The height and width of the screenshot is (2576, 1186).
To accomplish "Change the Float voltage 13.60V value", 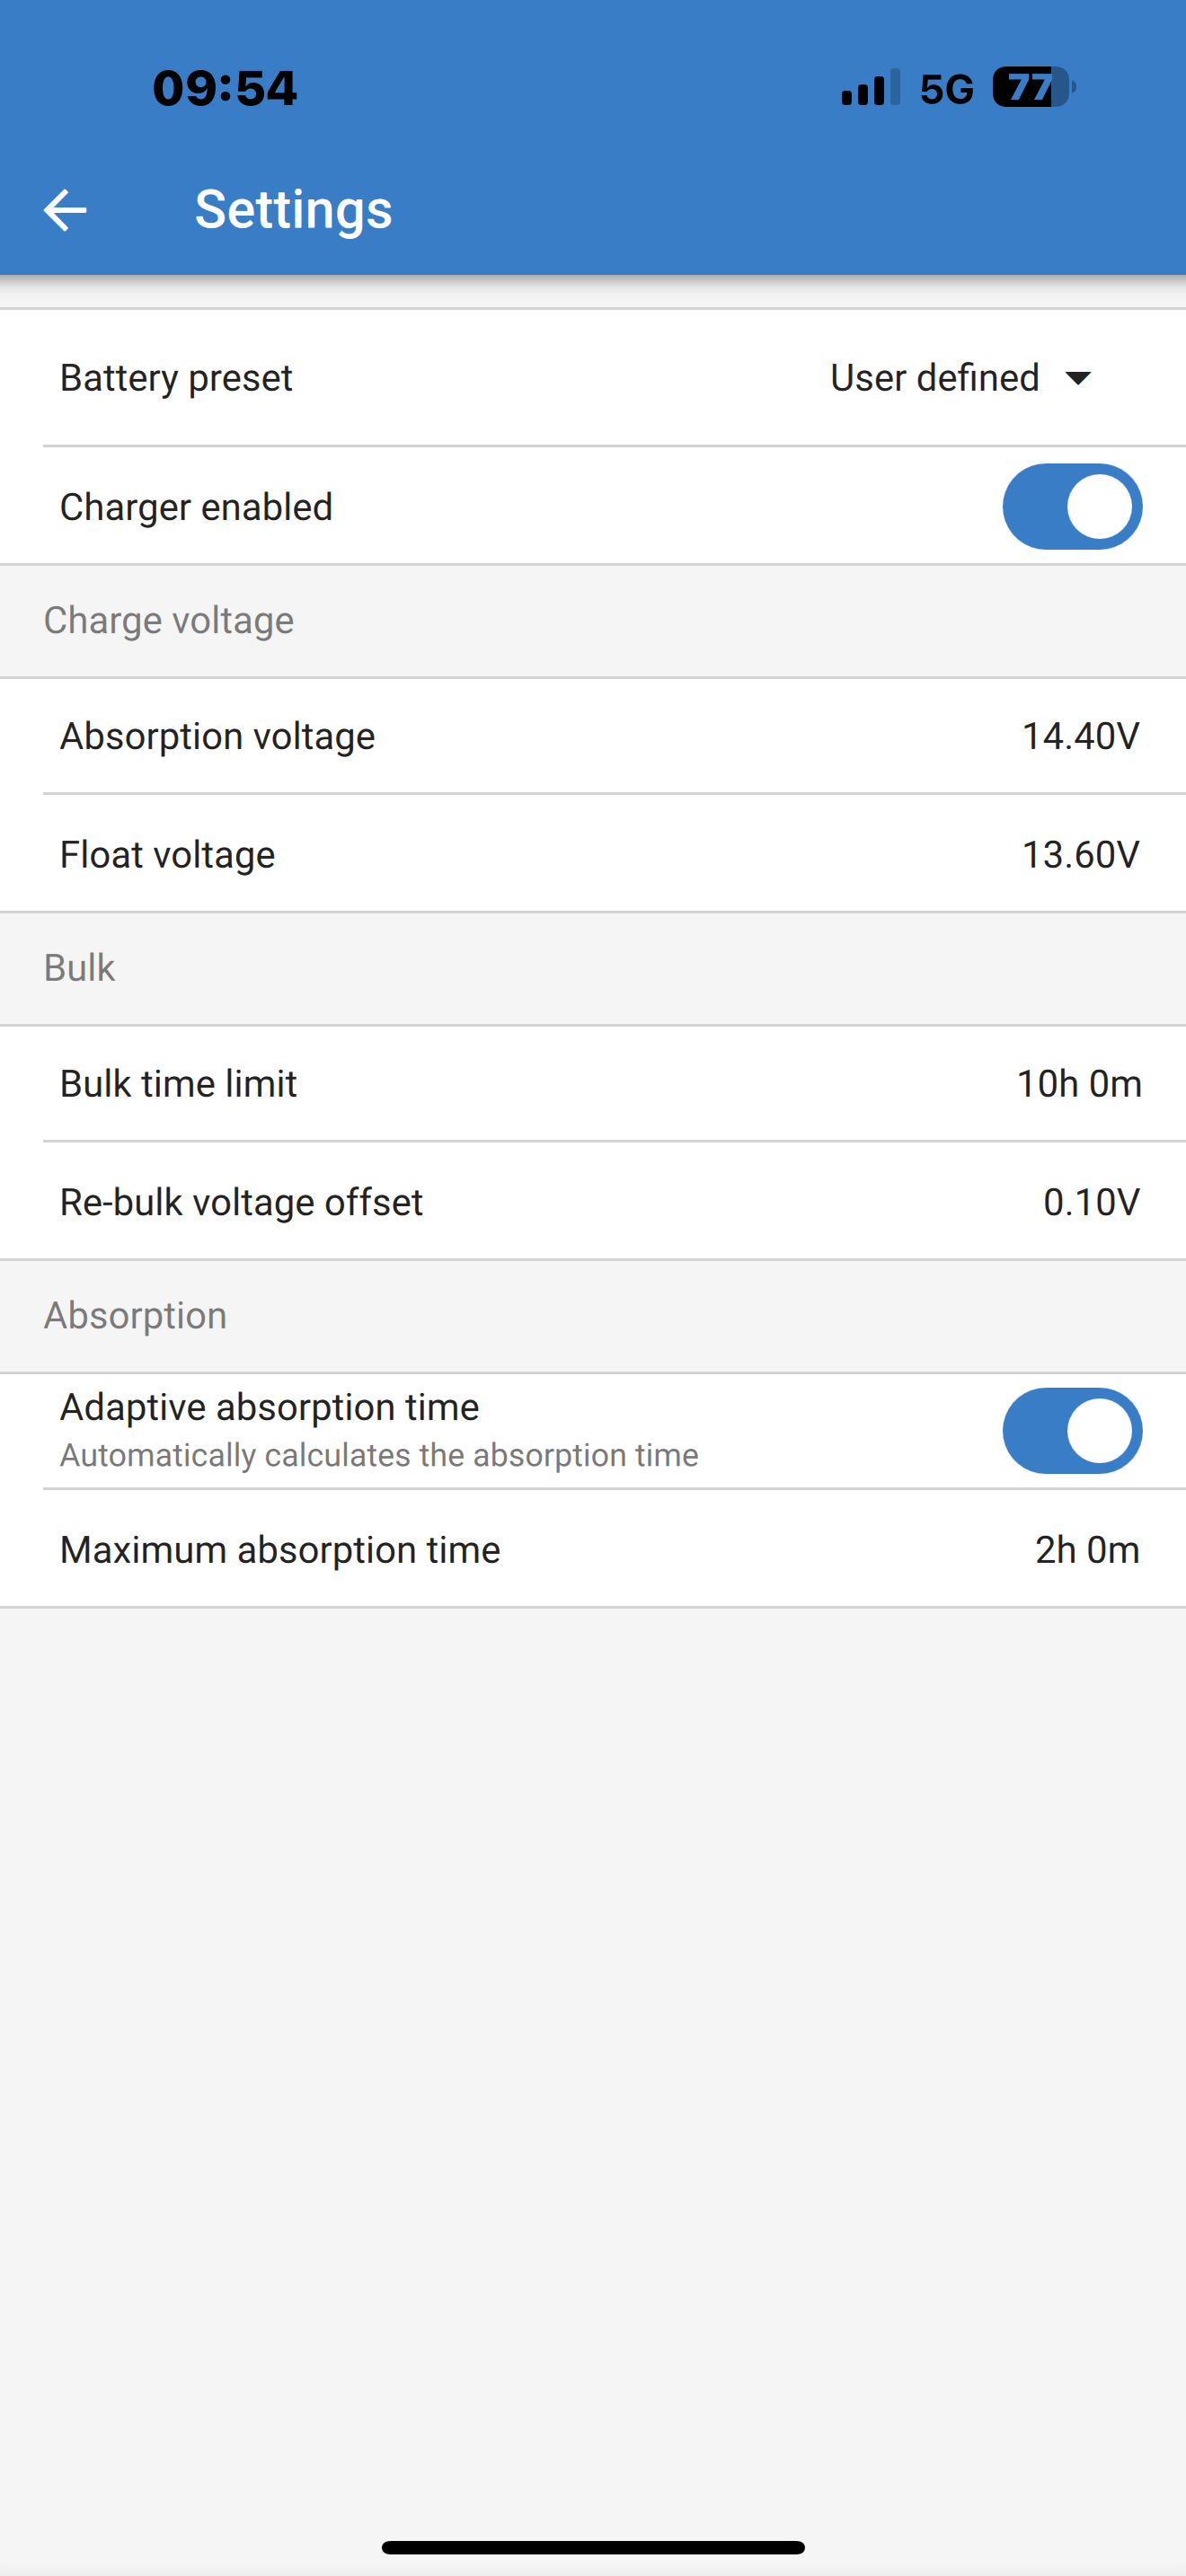I will [1080, 855].
